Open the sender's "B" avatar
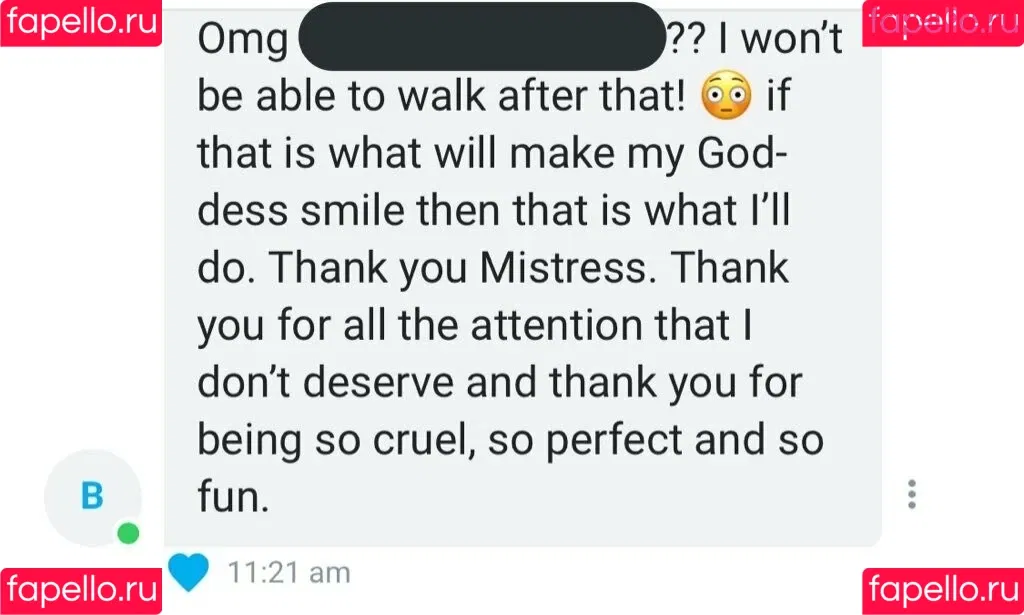 [x=93, y=496]
